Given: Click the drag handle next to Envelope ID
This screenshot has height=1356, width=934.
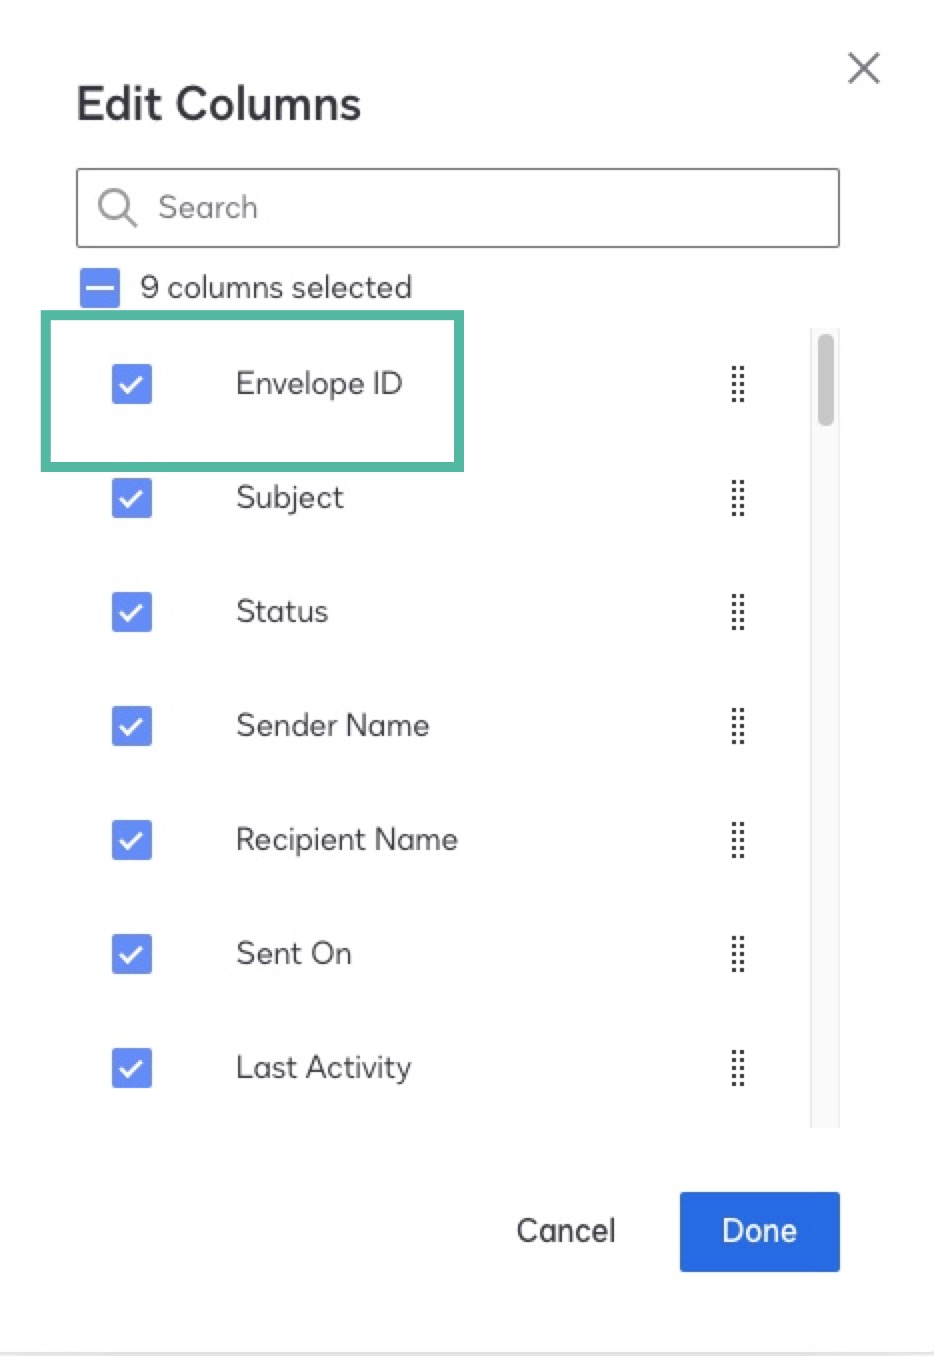Looking at the screenshot, I should [x=737, y=384].
